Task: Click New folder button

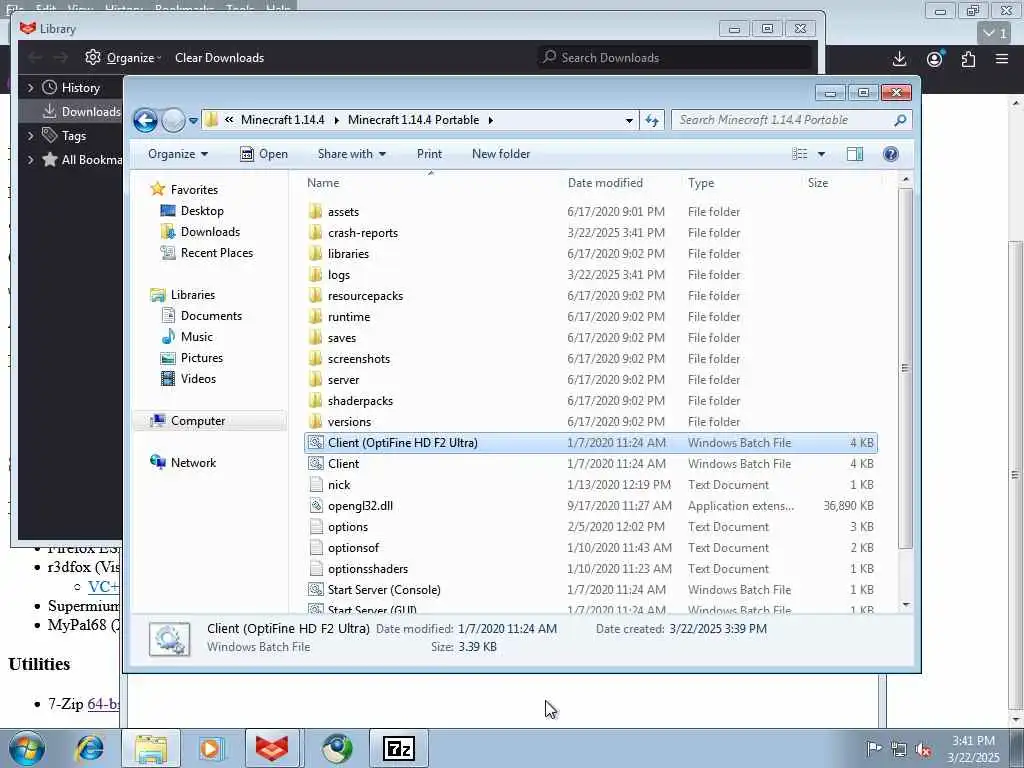Action: [x=501, y=154]
